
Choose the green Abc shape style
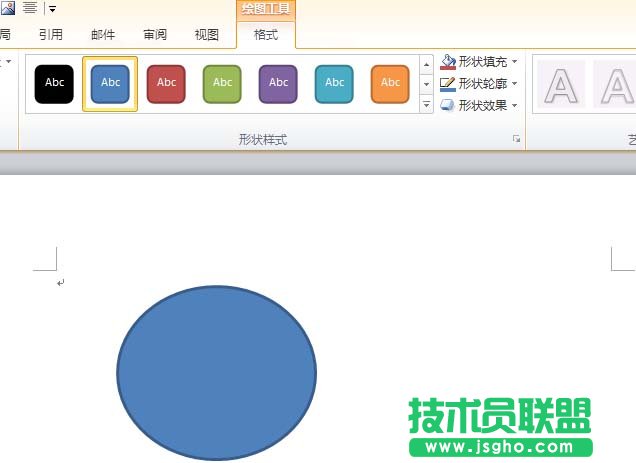click(x=222, y=84)
